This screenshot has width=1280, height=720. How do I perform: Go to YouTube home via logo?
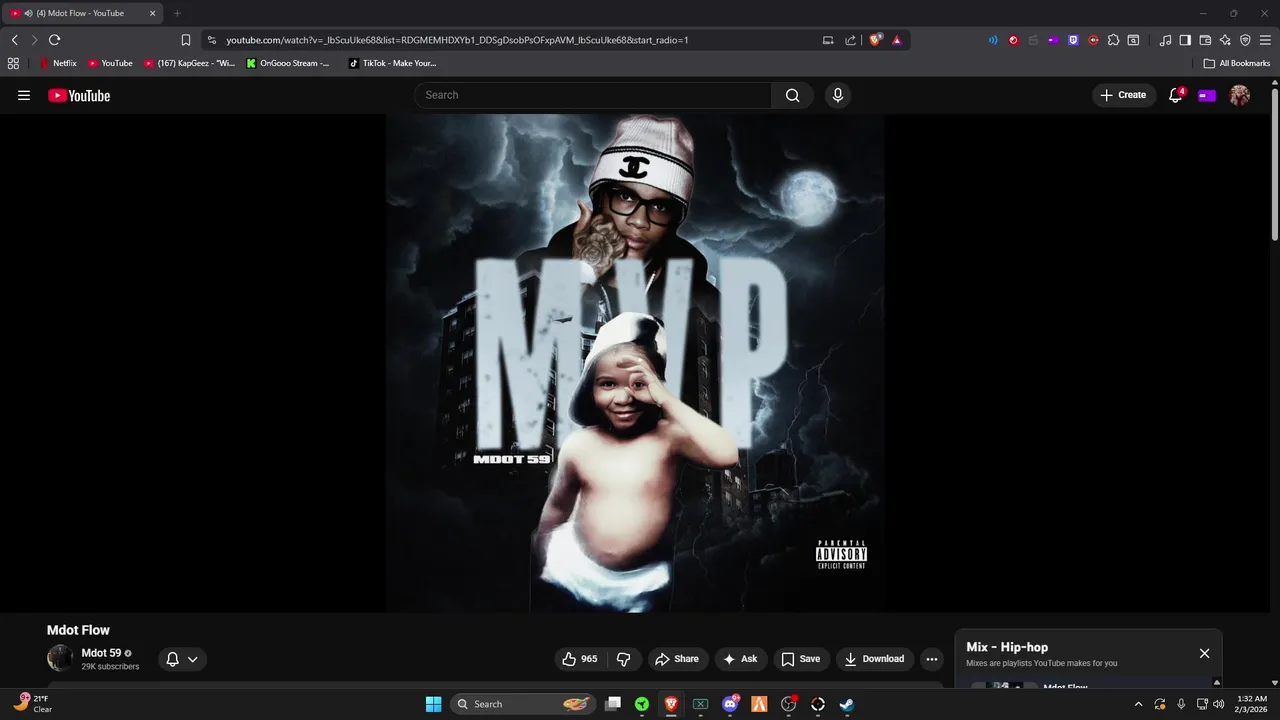[x=79, y=96]
